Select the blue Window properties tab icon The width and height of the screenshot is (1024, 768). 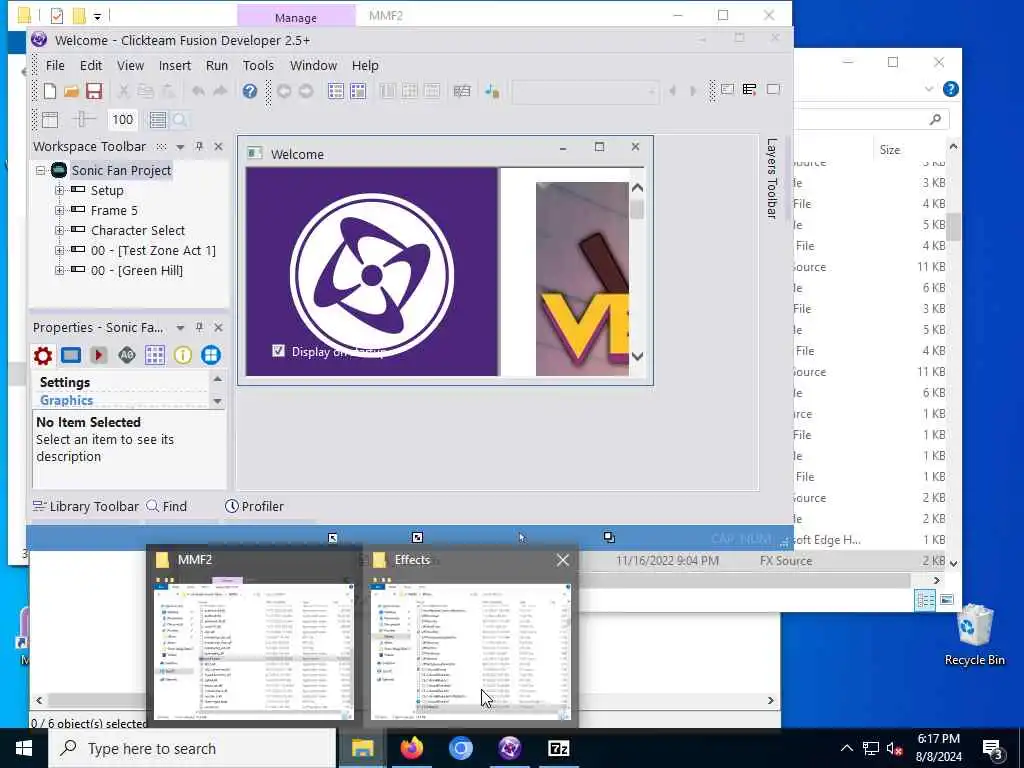71,355
